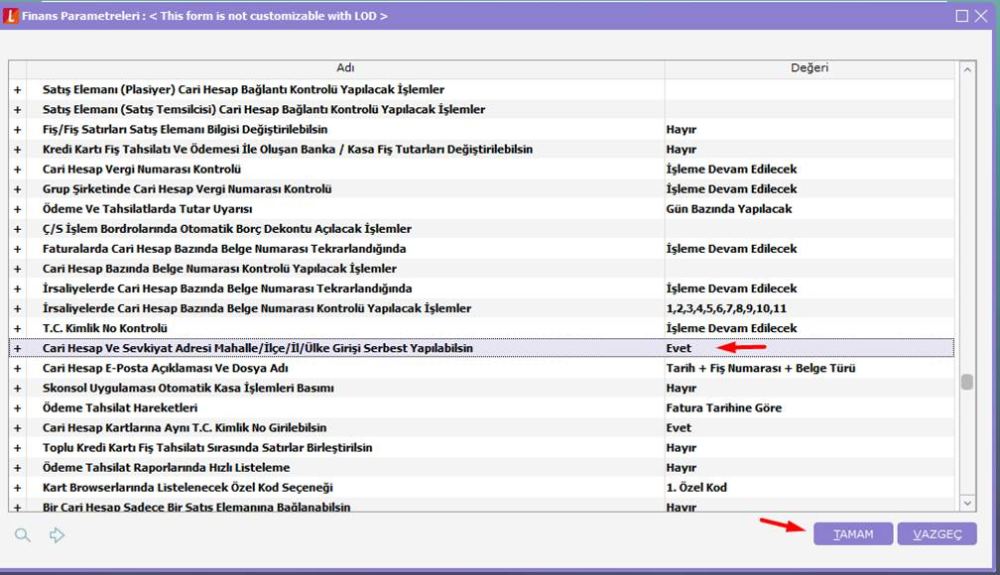Click the vertical scrollbar thumb
This screenshot has width=1000, height=575.
click(967, 381)
